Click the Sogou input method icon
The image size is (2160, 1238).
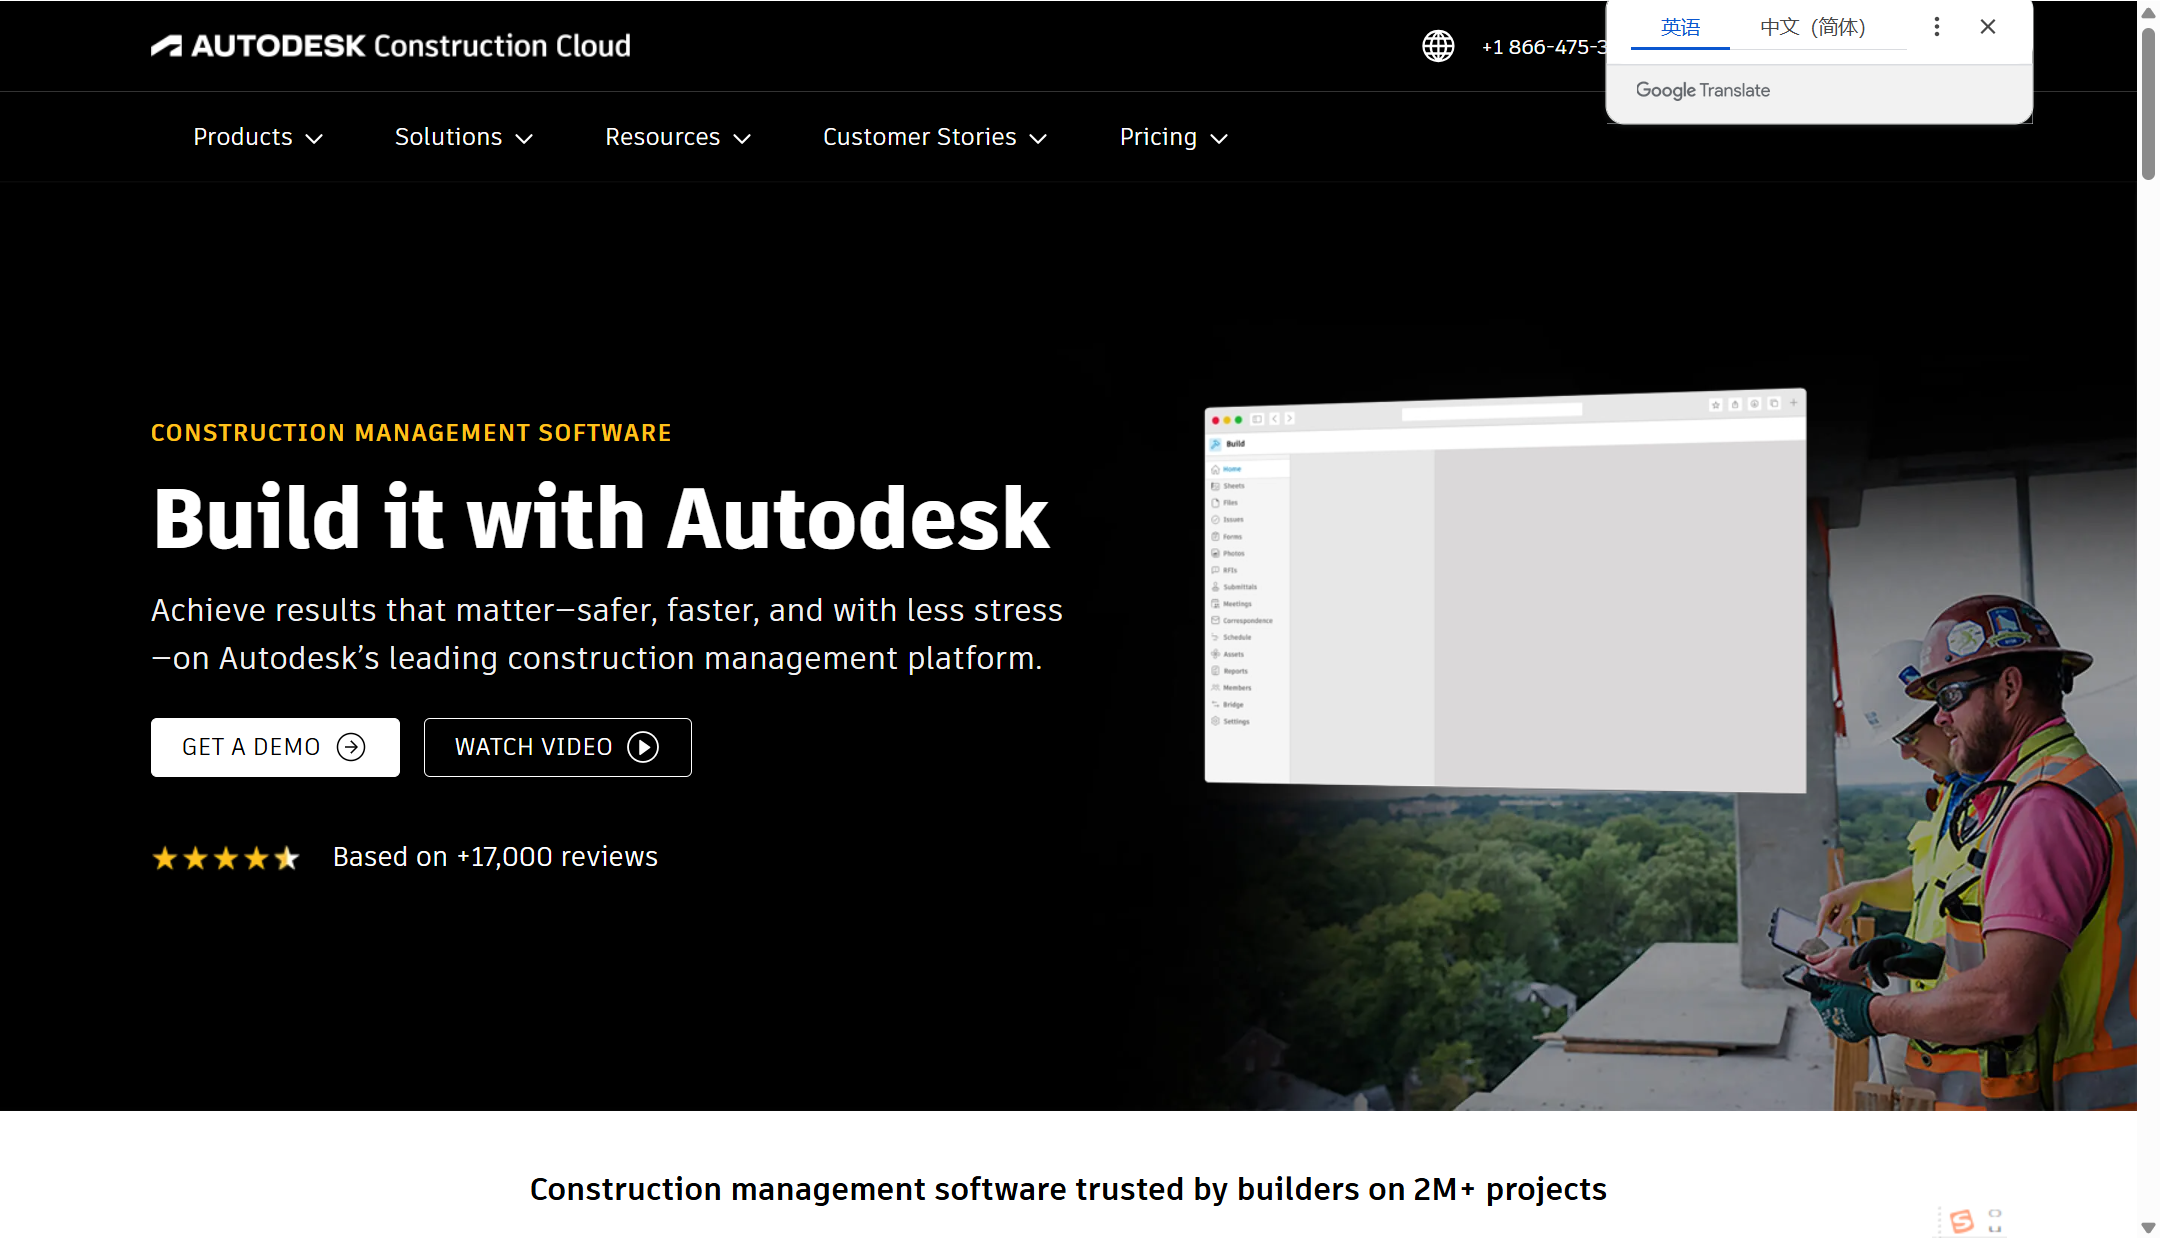tap(1962, 1220)
